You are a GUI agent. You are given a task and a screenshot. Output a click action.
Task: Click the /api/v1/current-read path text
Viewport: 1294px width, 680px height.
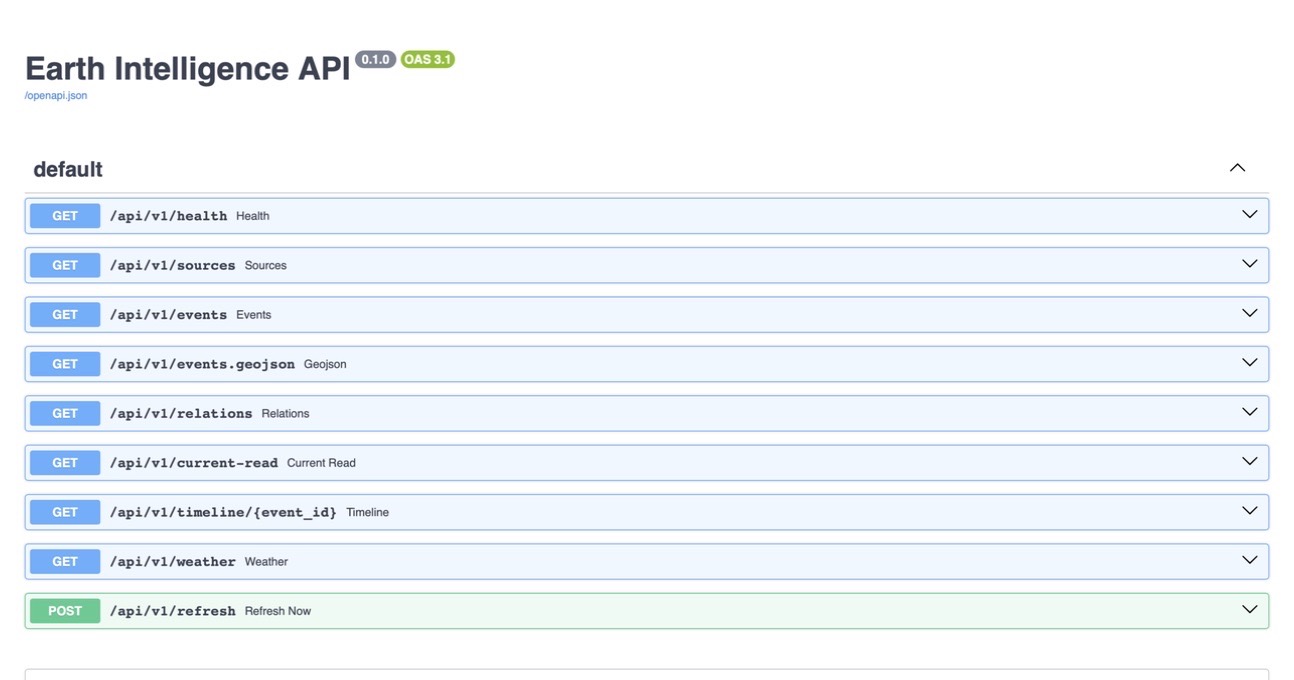[x=194, y=463]
